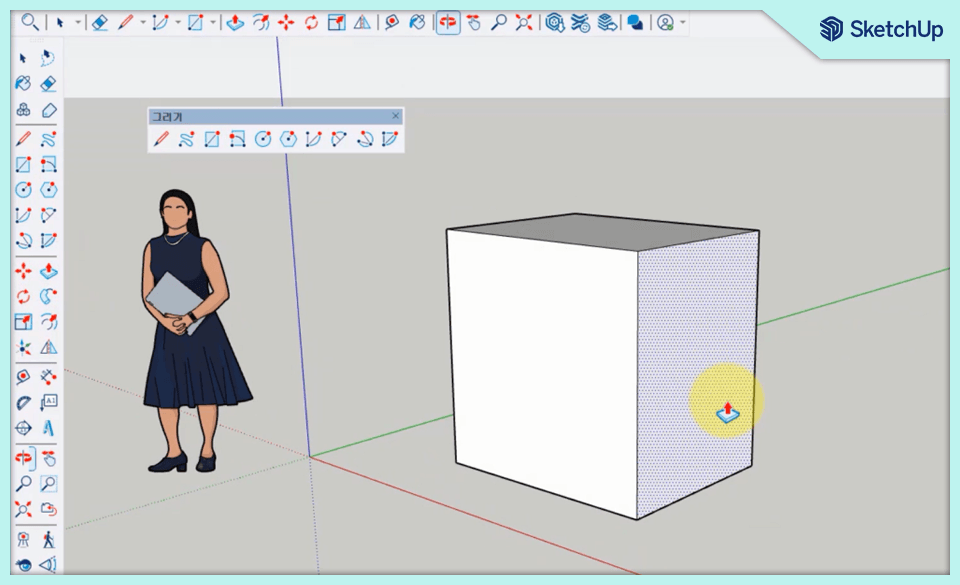Pick the Tag tool in the left palette
Image resolution: width=960 pixels, height=585 pixels.
tap(49, 110)
